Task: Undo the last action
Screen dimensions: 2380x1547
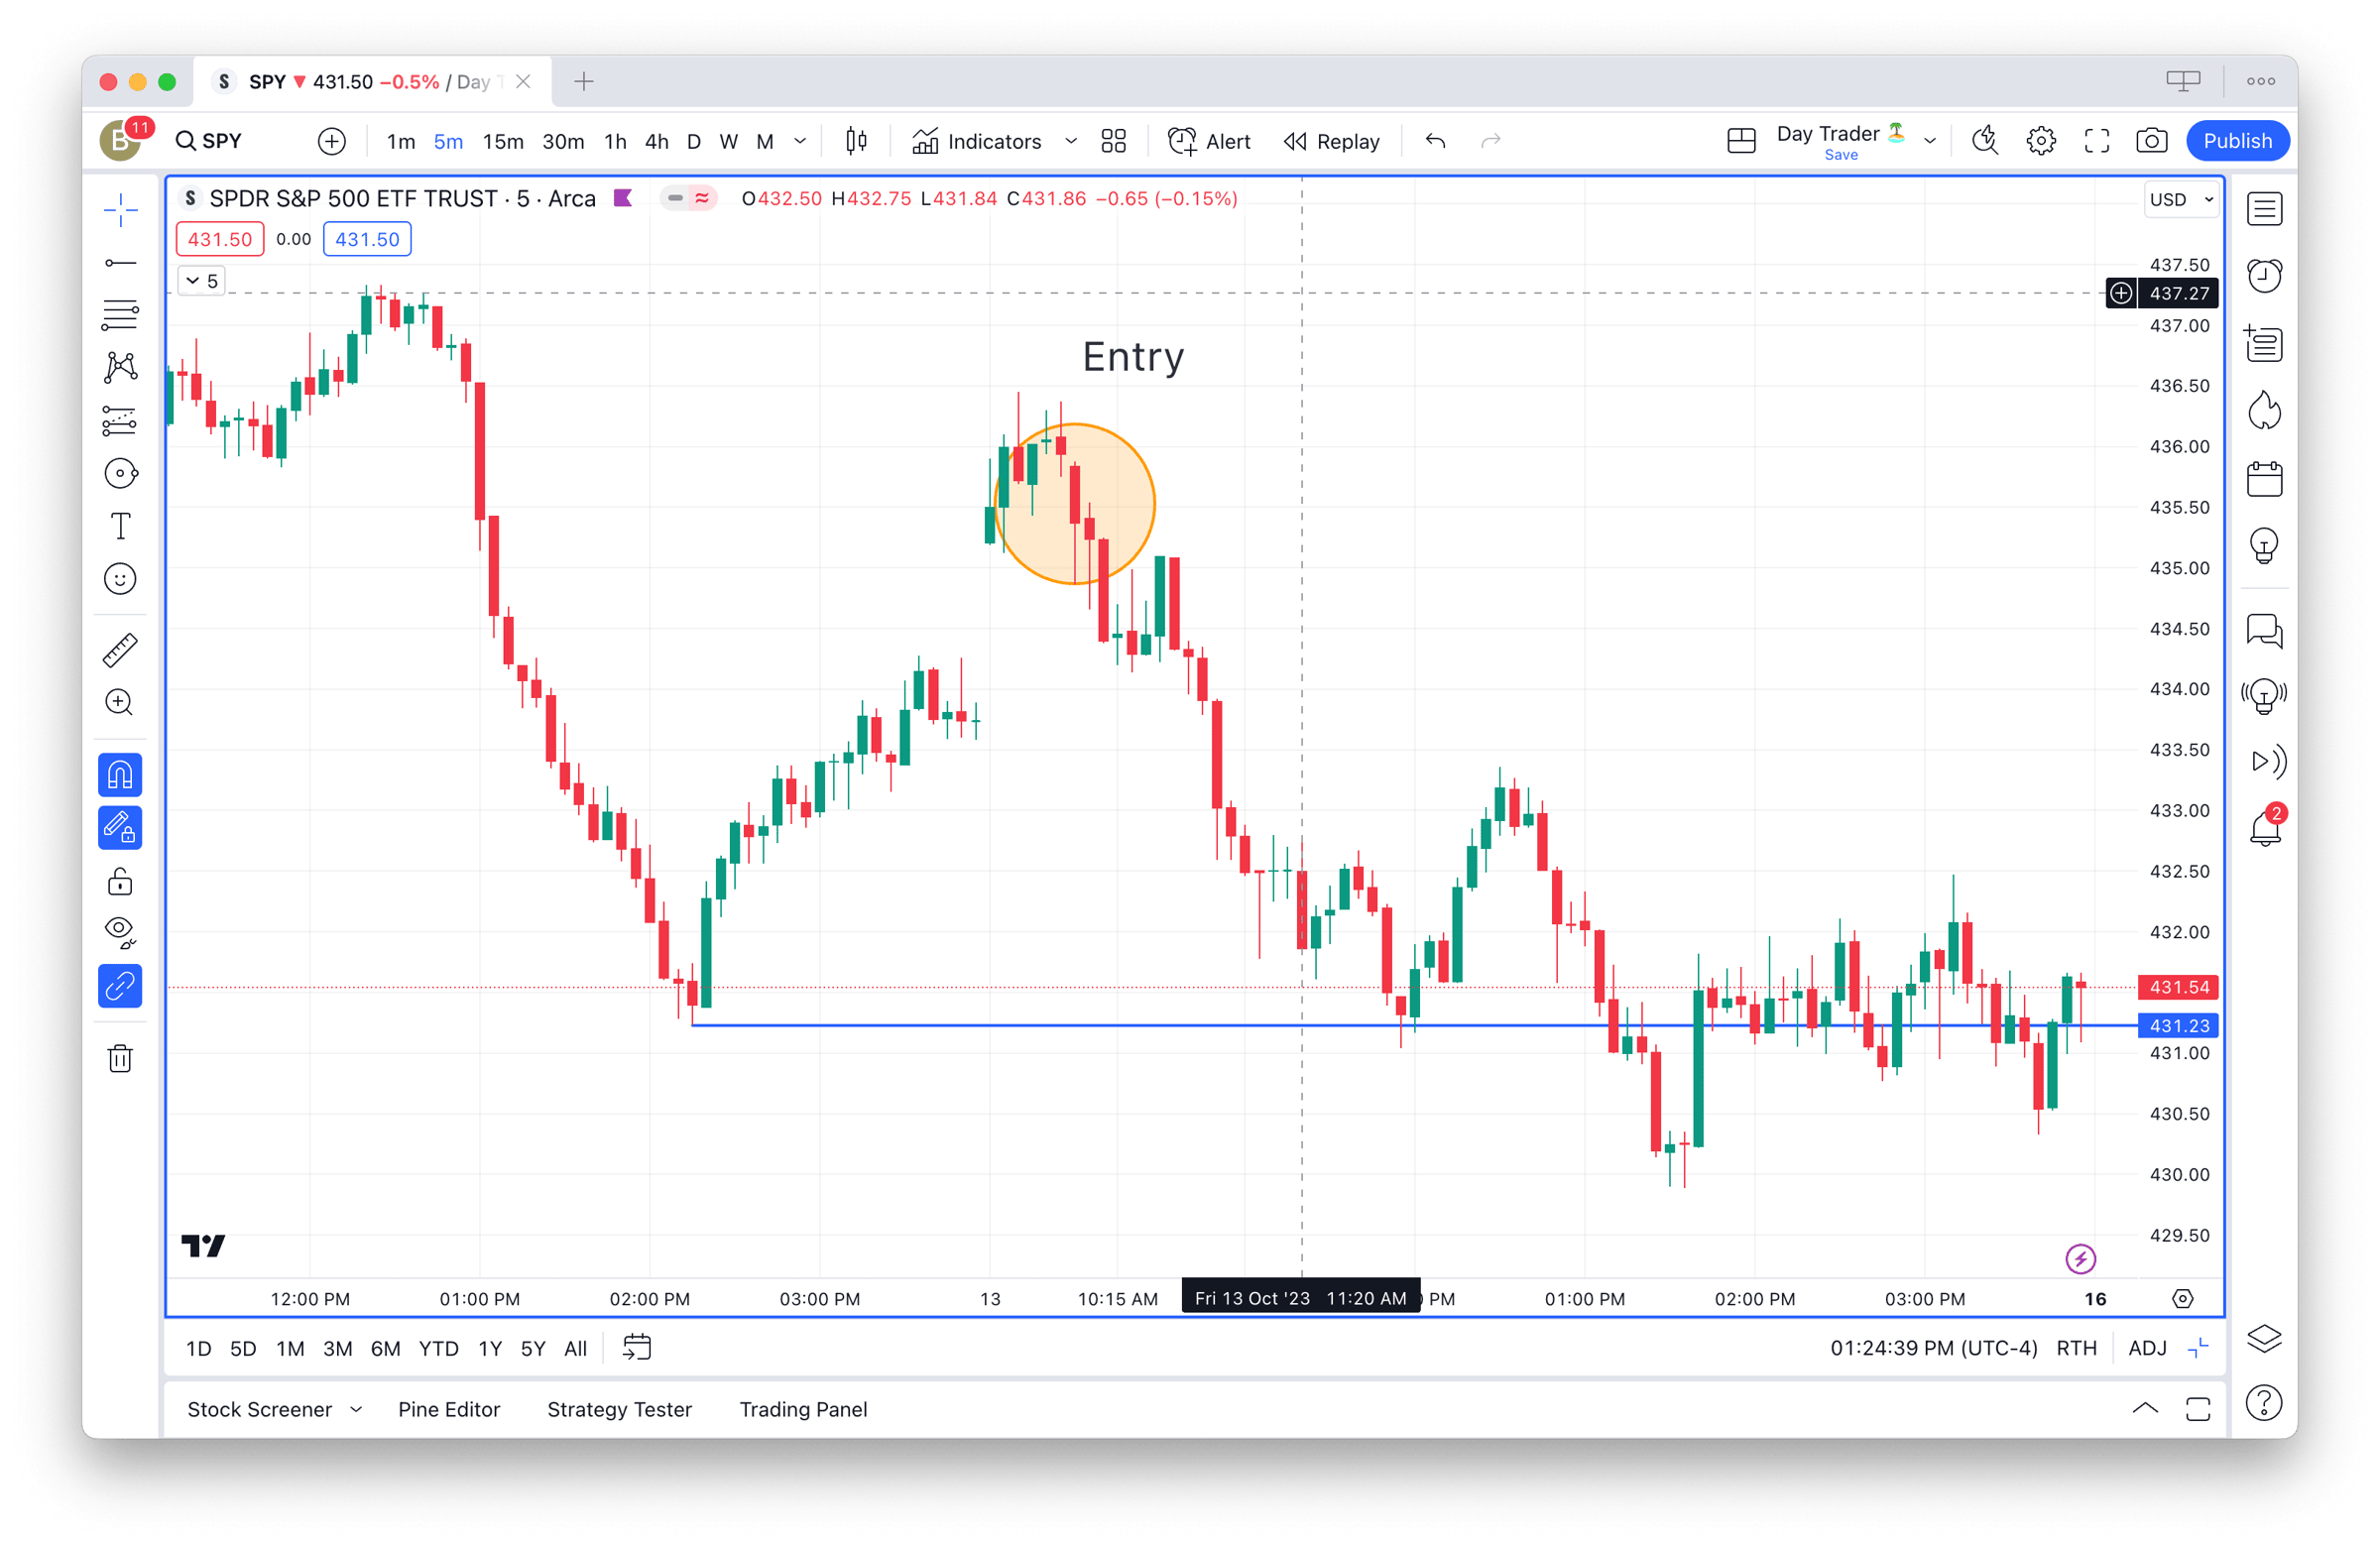Action: coord(1435,141)
